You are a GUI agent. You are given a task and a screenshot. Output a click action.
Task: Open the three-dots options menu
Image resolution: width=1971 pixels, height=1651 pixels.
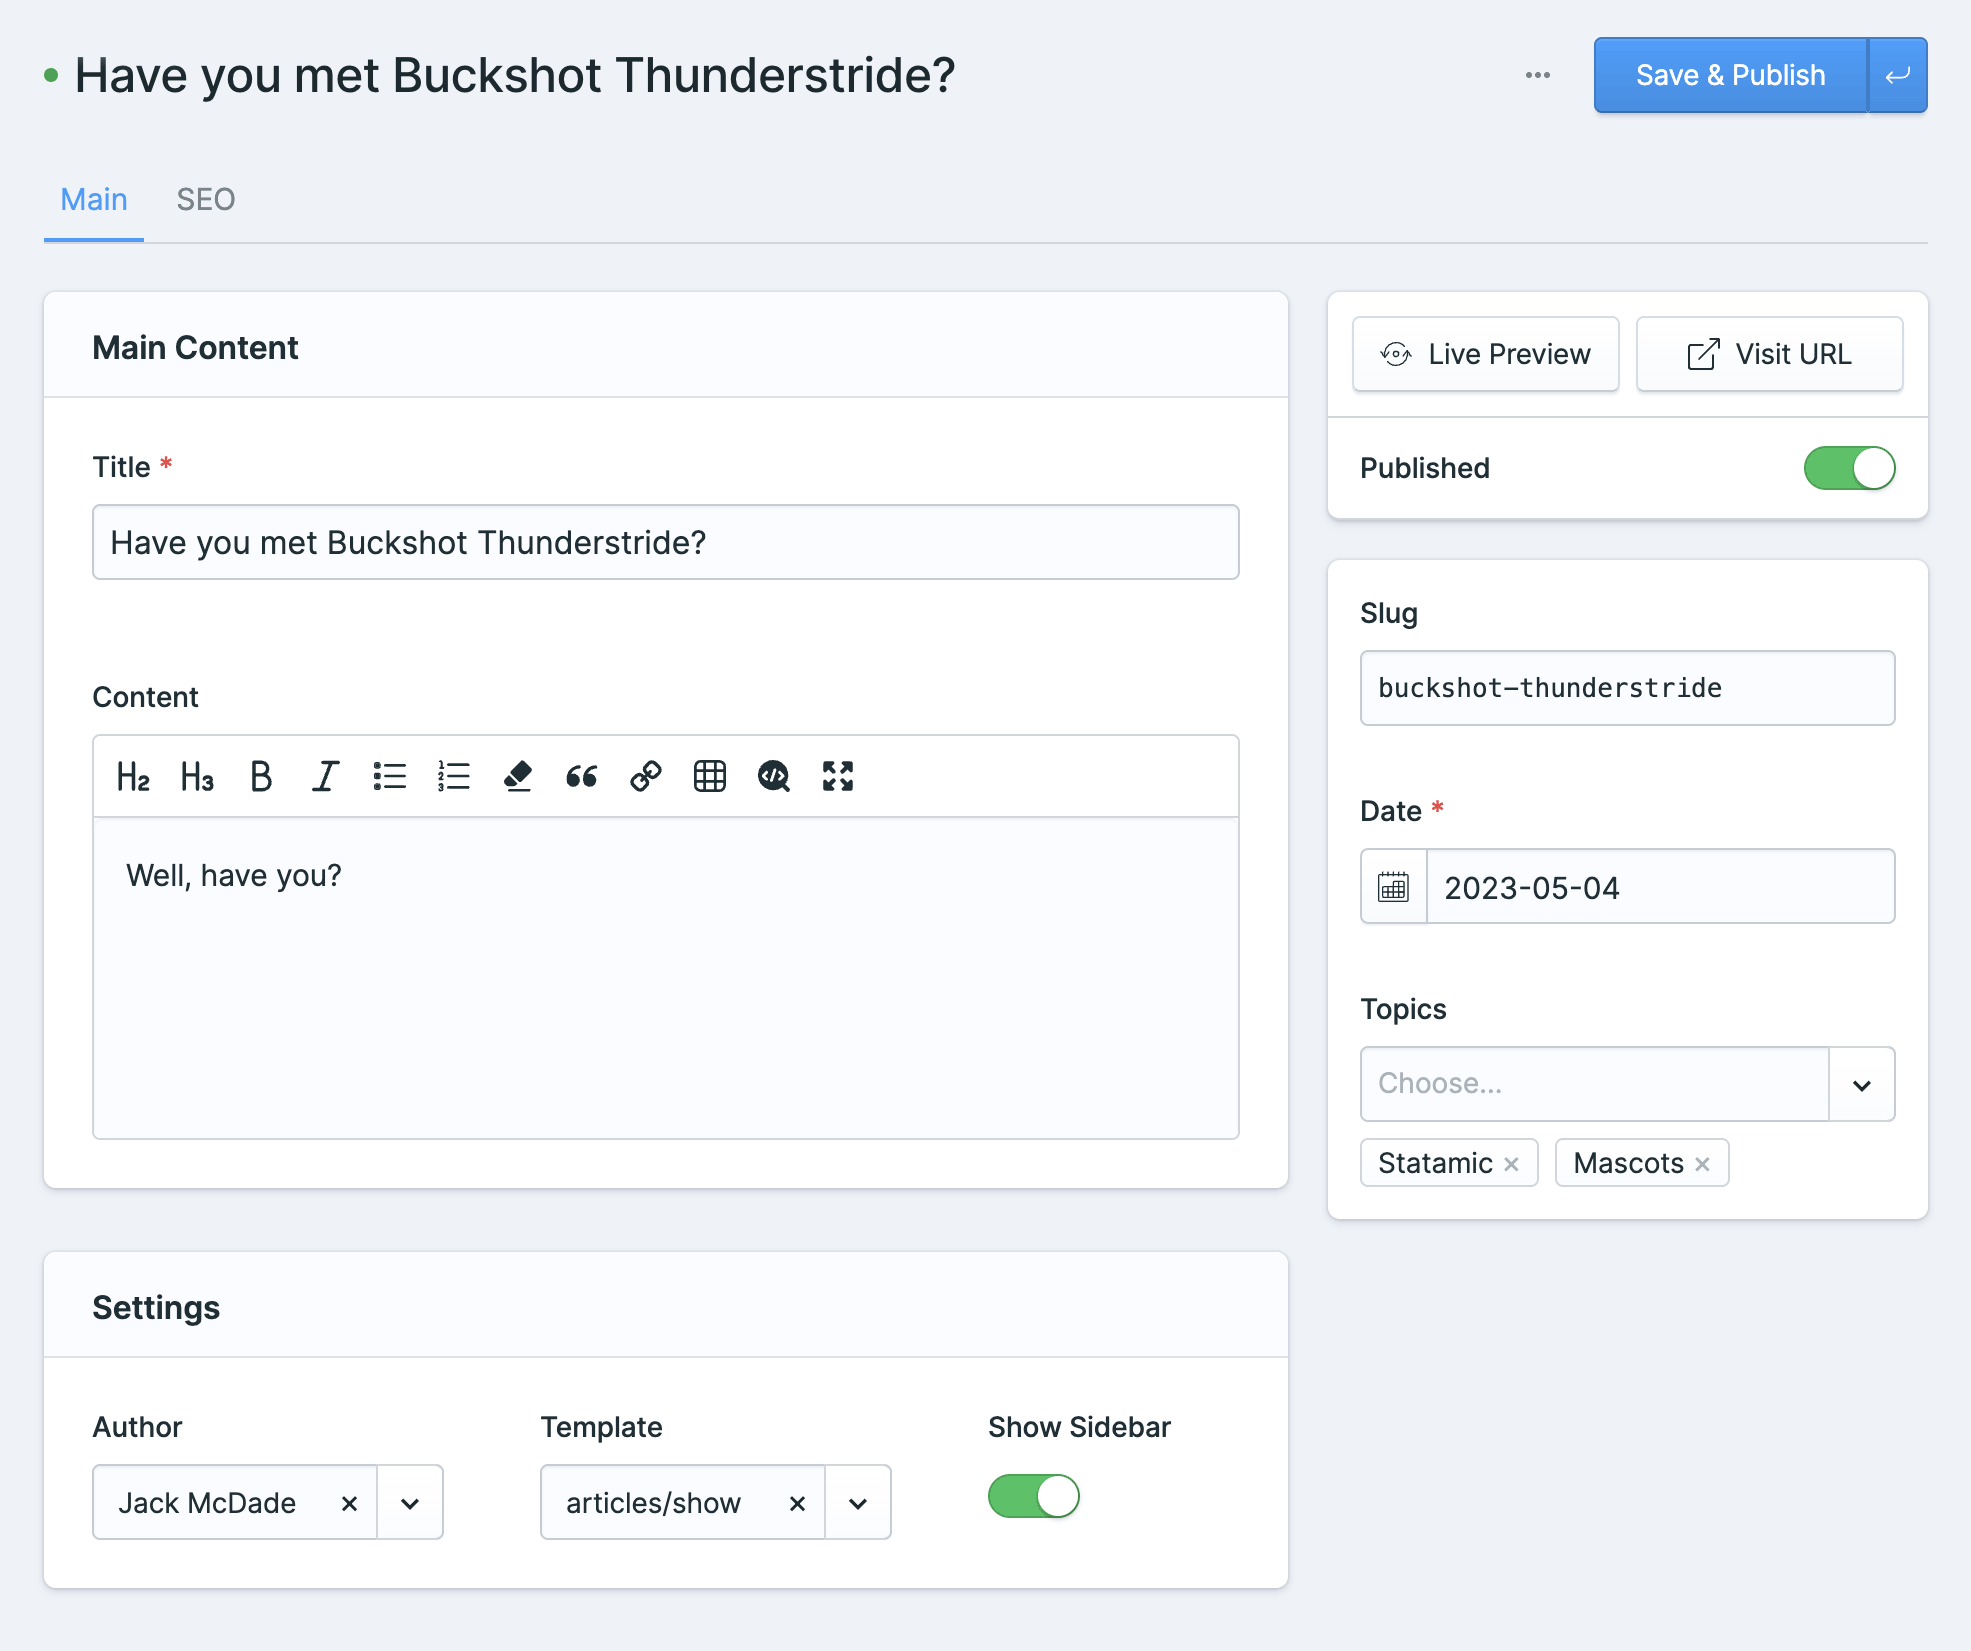tap(1537, 75)
